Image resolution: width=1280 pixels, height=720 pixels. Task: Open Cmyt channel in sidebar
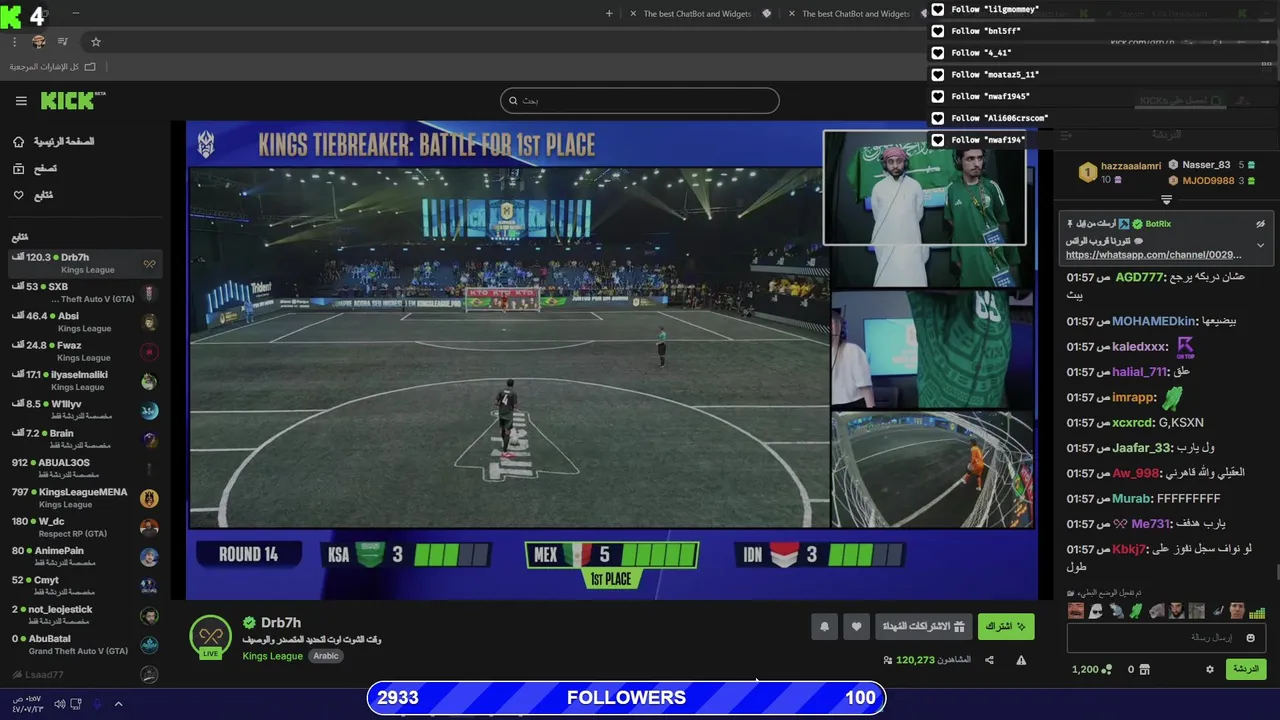(x=84, y=586)
